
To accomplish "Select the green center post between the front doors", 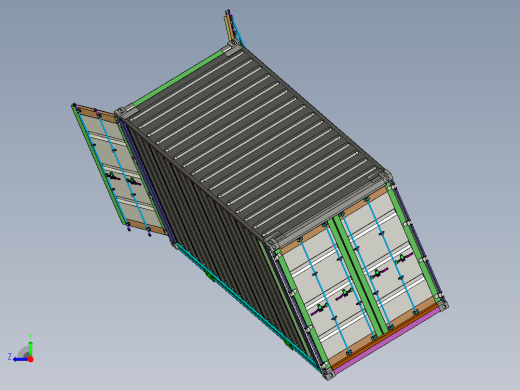I will click(357, 277).
